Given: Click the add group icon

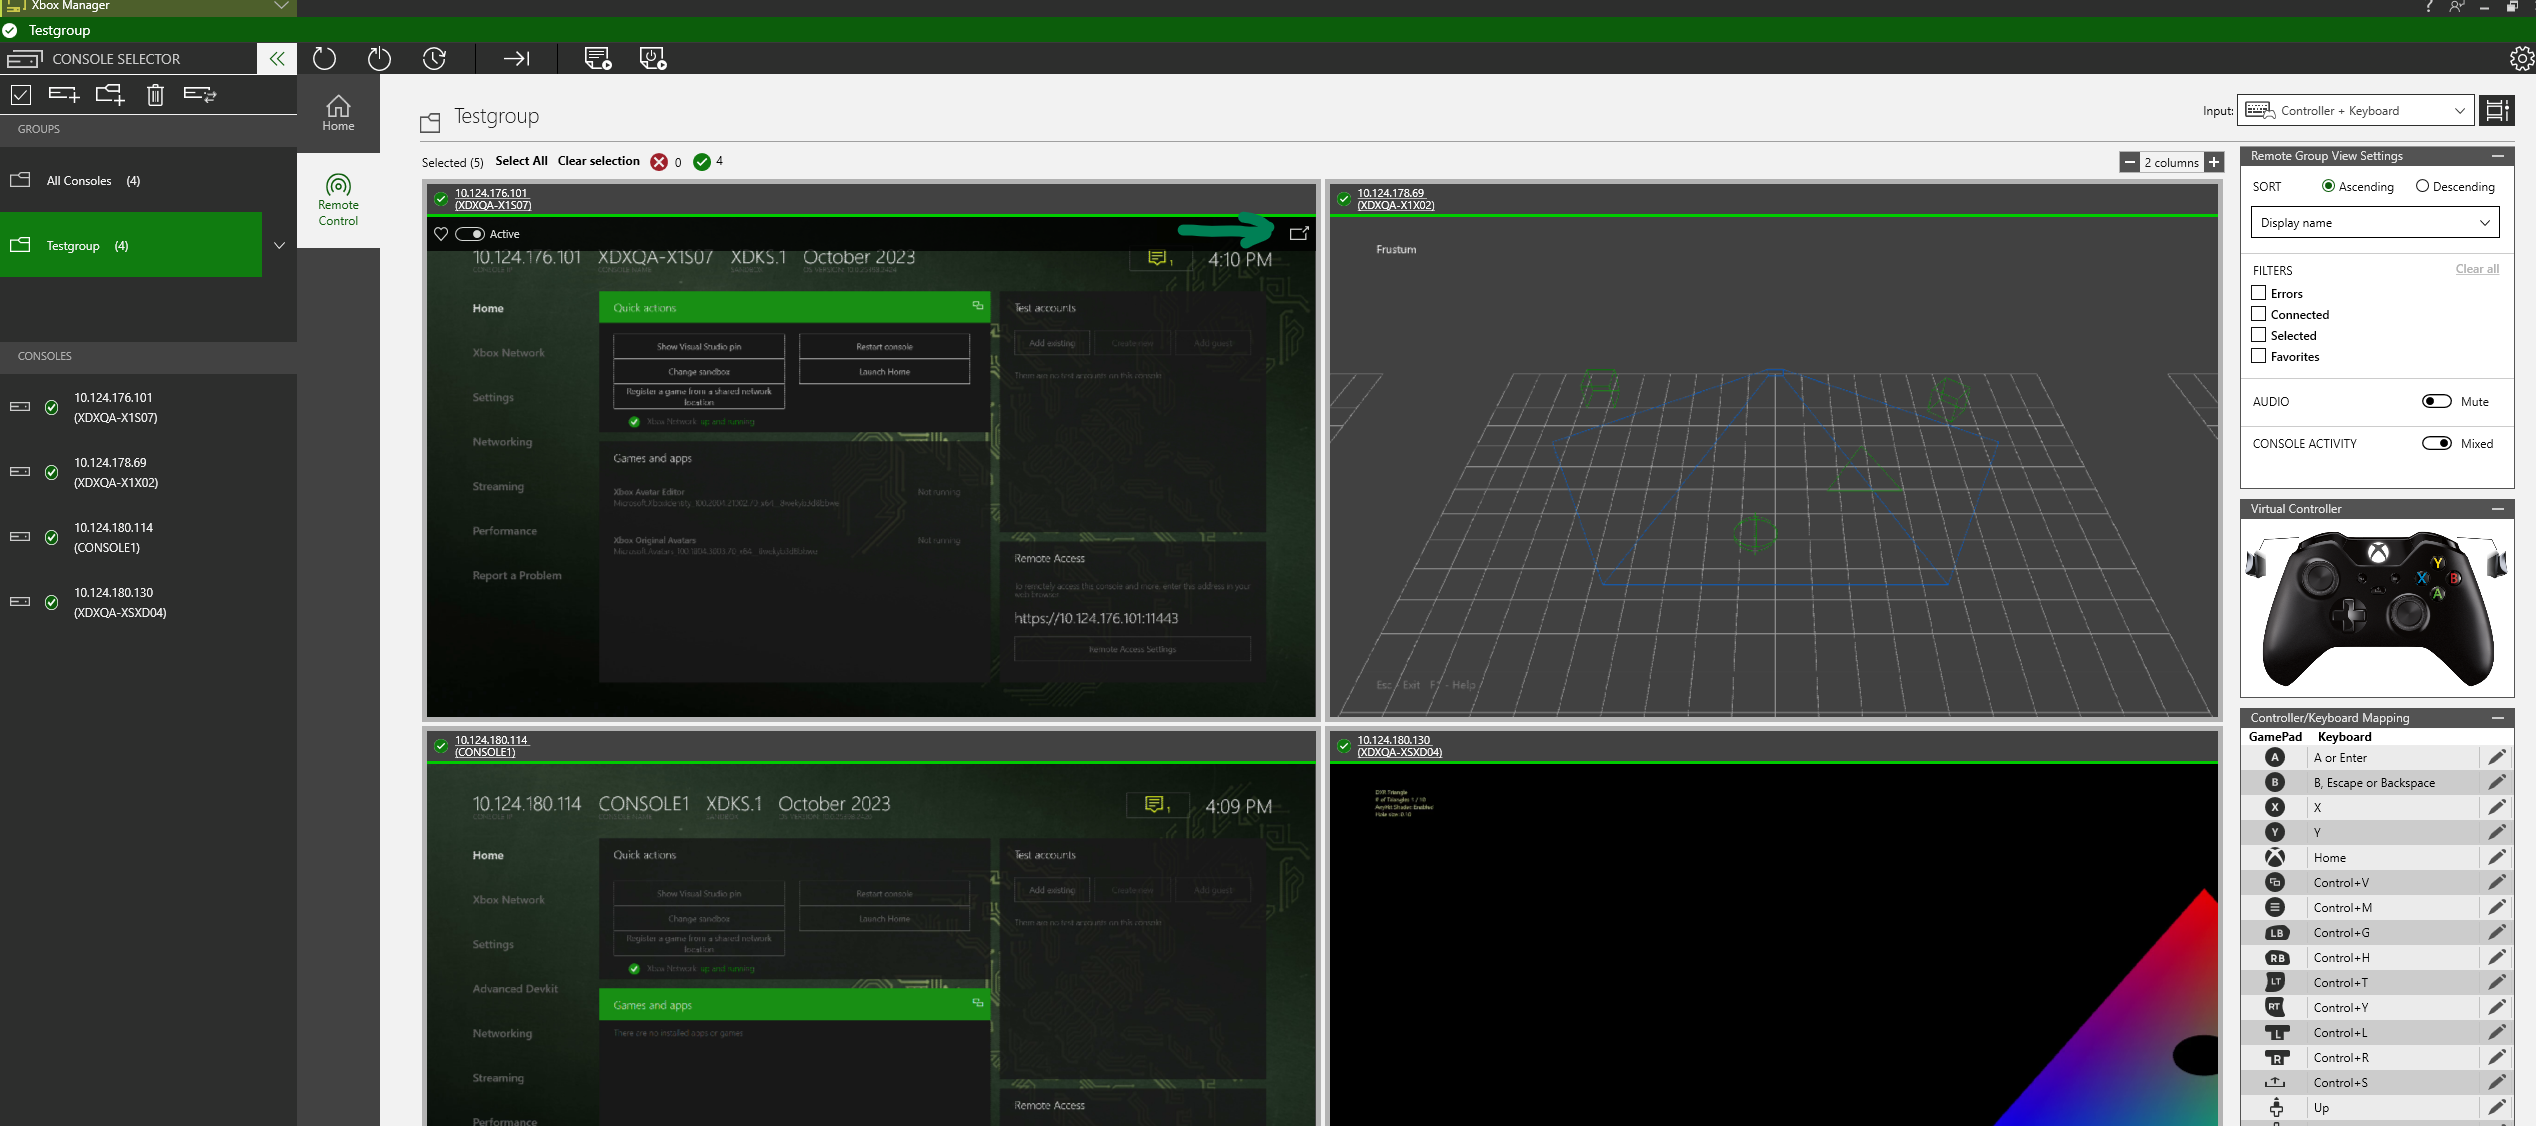Looking at the screenshot, I should pos(110,95).
